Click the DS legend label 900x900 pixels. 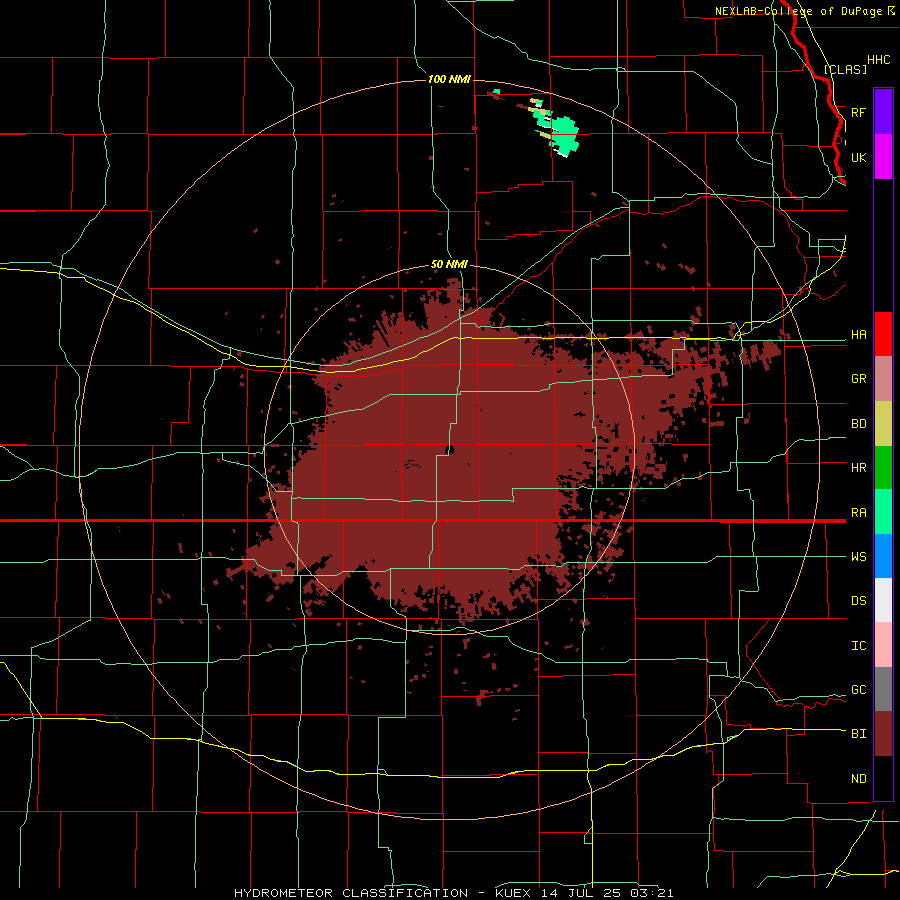[858, 601]
